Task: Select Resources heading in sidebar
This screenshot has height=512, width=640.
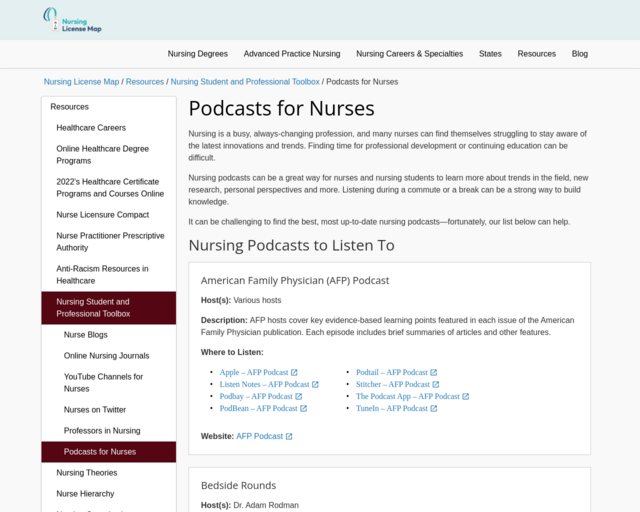Action: [109, 107]
